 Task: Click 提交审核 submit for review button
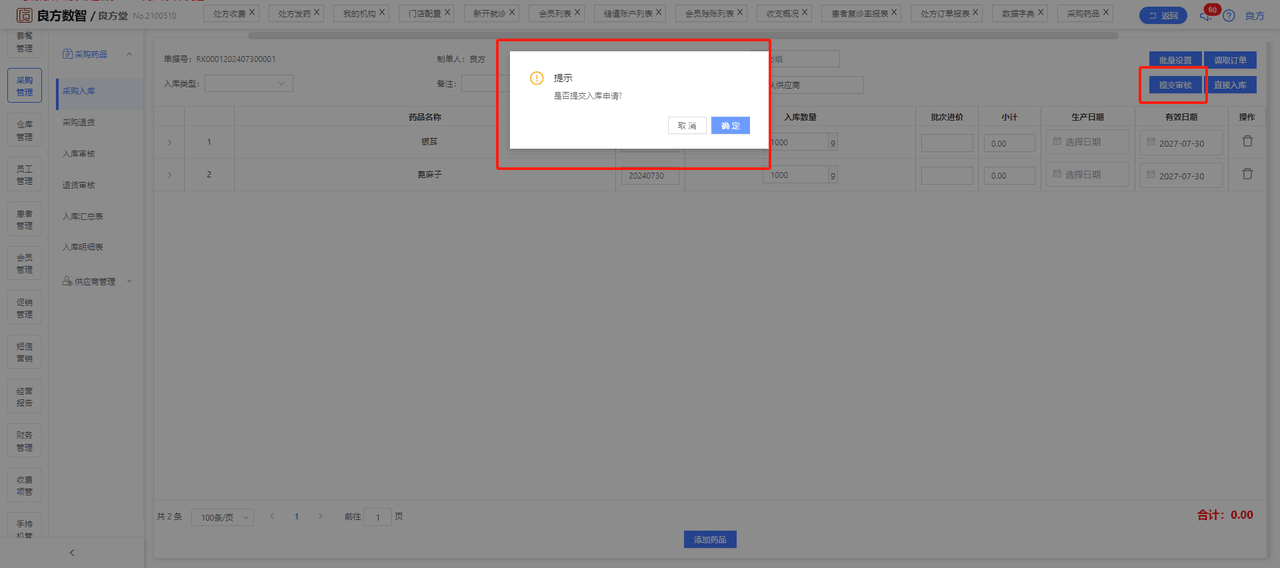1175,86
